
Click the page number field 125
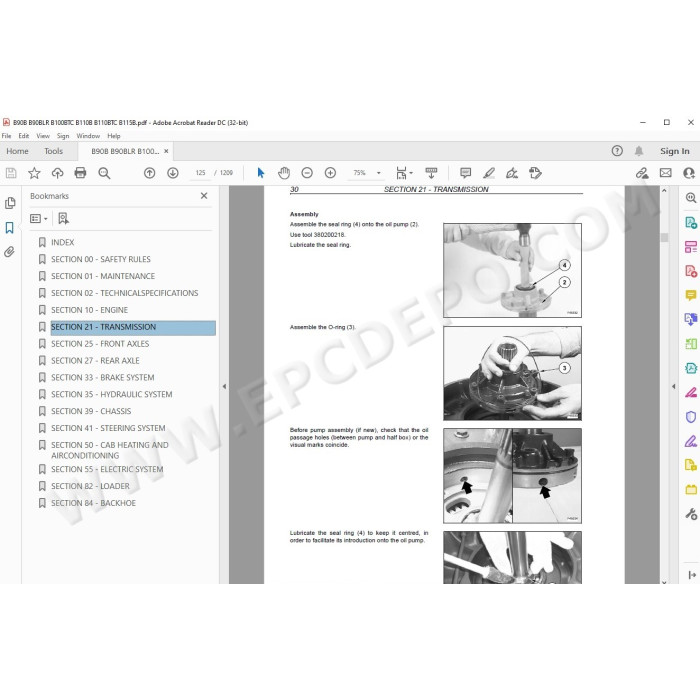point(200,173)
